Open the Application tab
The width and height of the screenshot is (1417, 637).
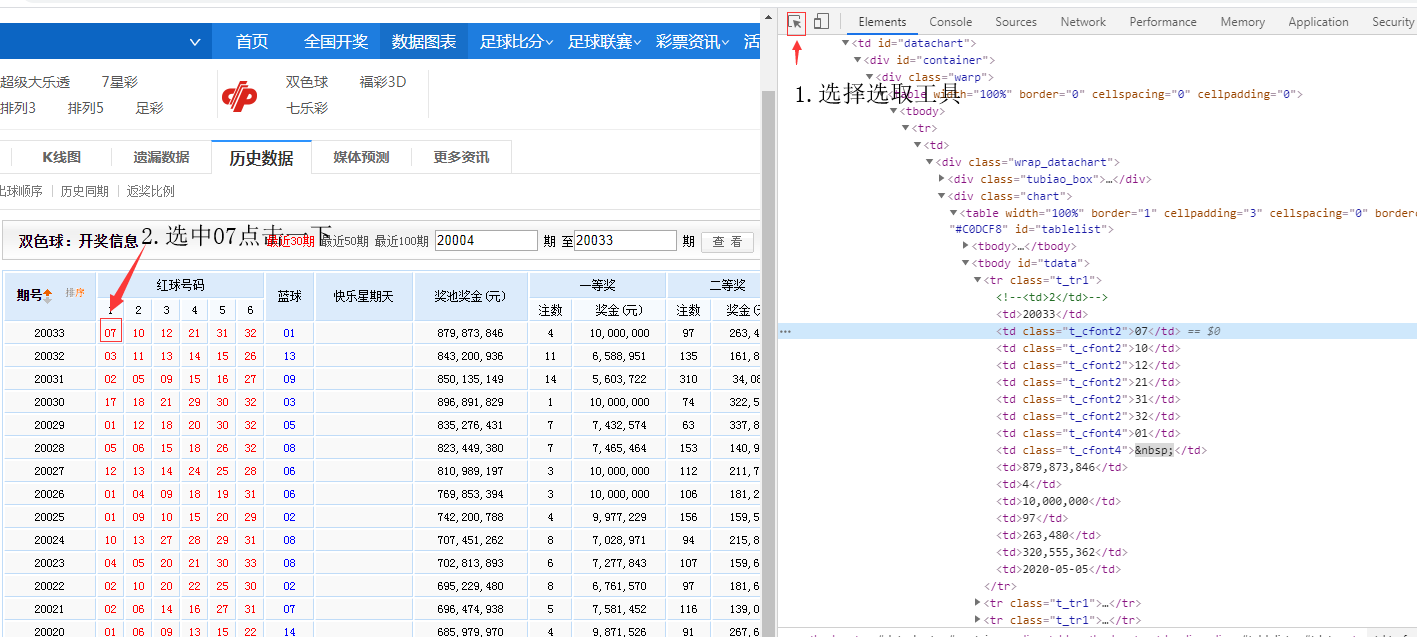coord(1318,22)
